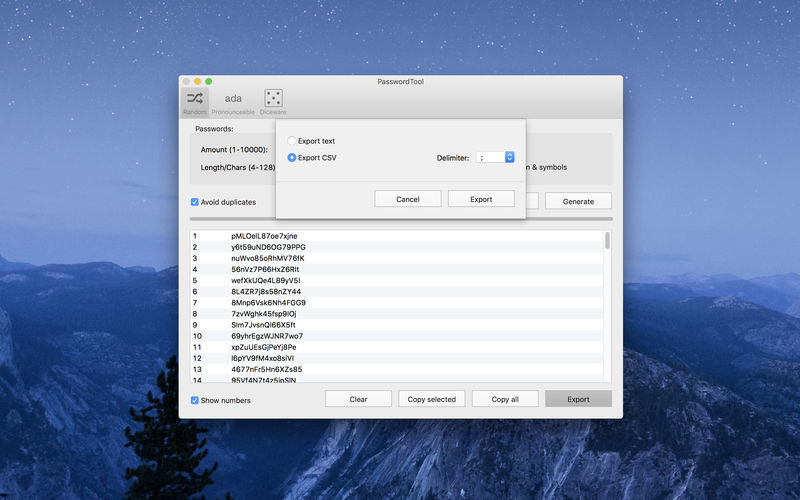Select password row 8L4ZR7j8s58nZY44
This screenshot has width=800, height=500.
[x=397, y=292]
